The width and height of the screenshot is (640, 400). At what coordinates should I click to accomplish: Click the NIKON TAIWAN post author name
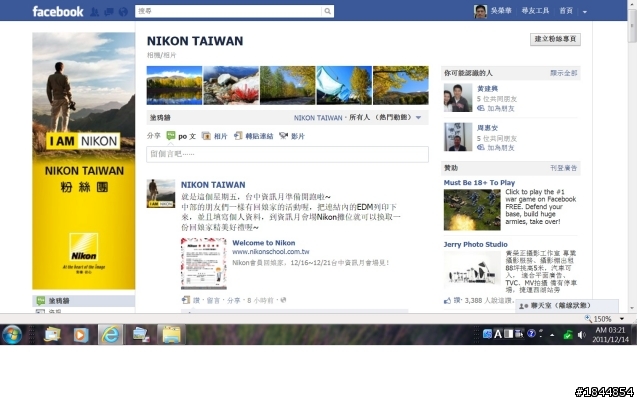pos(213,185)
